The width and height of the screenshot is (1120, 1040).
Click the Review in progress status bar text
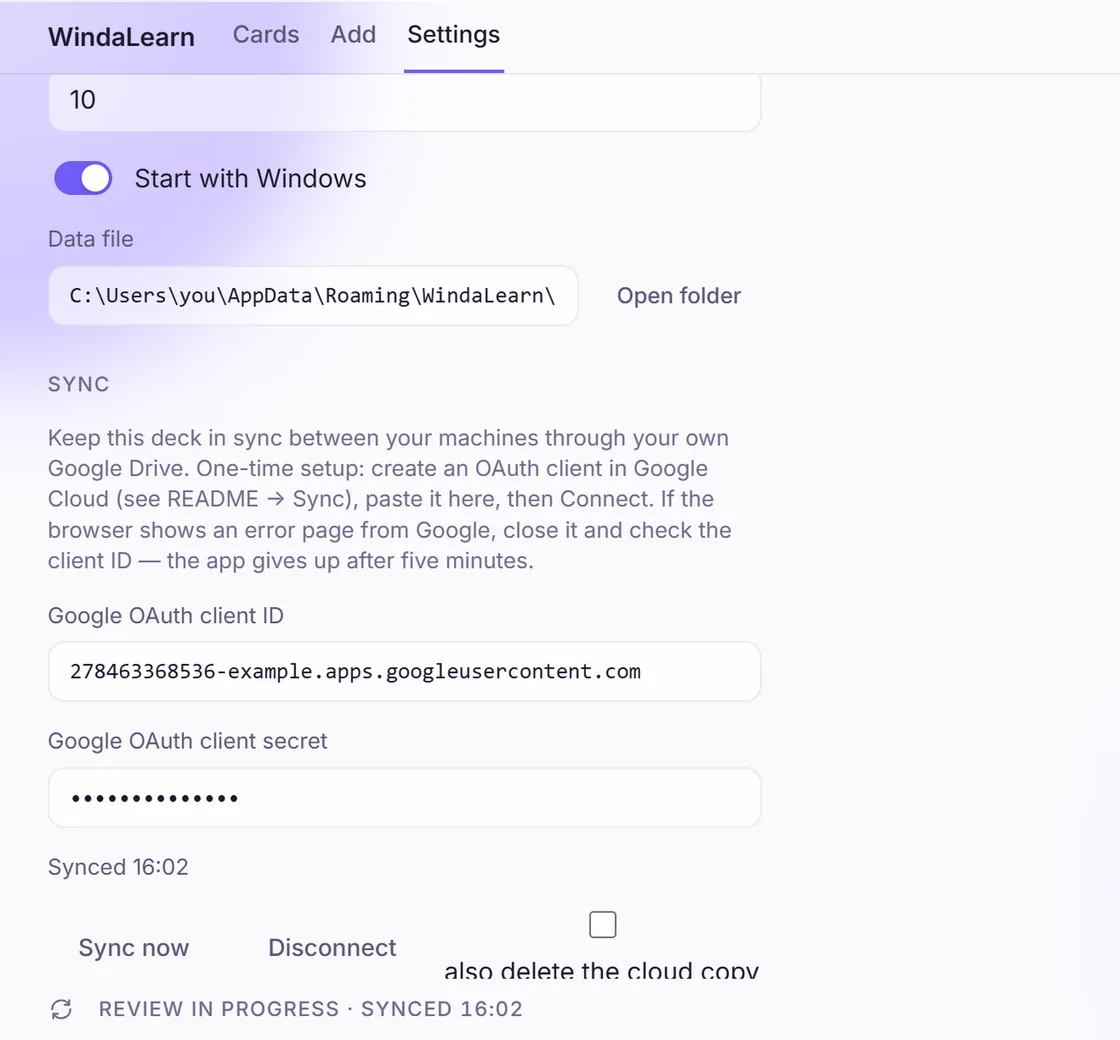click(311, 1009)
